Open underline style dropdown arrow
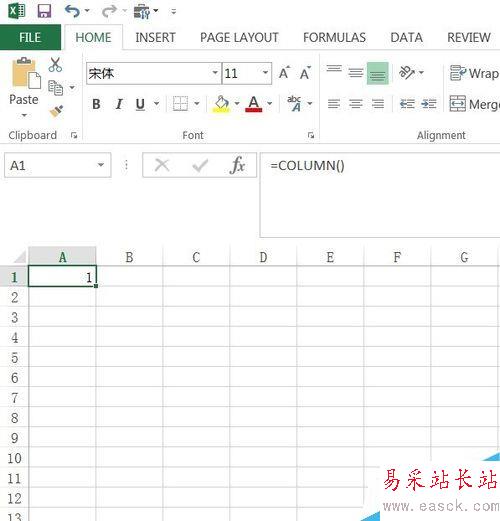Image resolution: width=500 pixels, height=521 pixels. click(156, 104)
